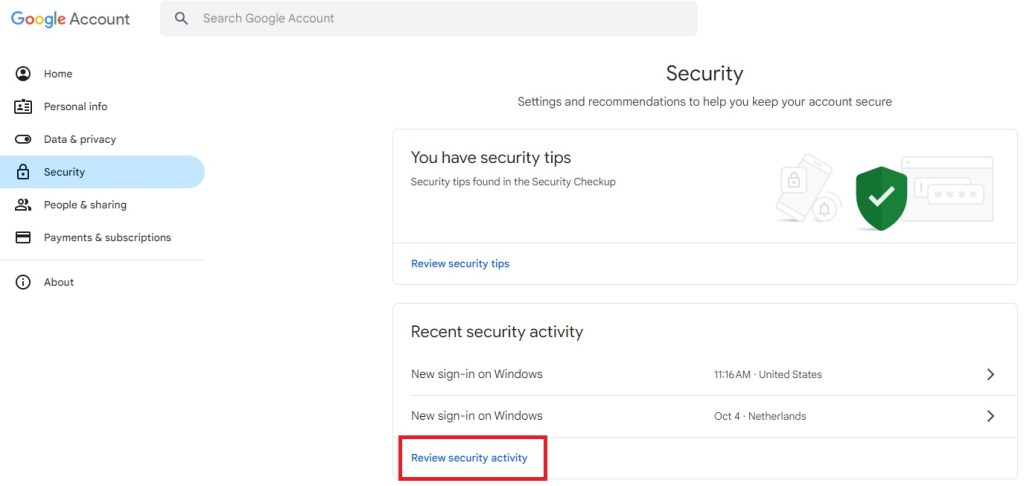Click Review security activity link
Image resolution: width=1024 pixels, height=486 pixels.
(469, 458)
